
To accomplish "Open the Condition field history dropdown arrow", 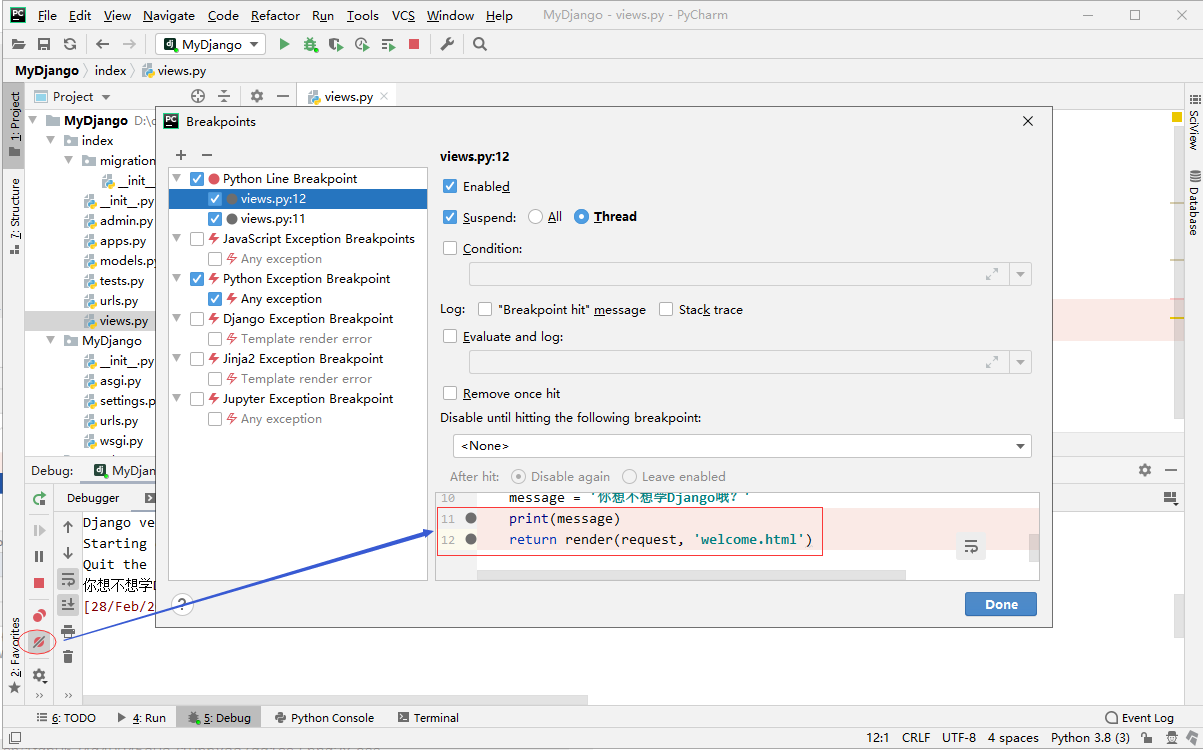I will pyautogui.click(x=1021, y=274).
